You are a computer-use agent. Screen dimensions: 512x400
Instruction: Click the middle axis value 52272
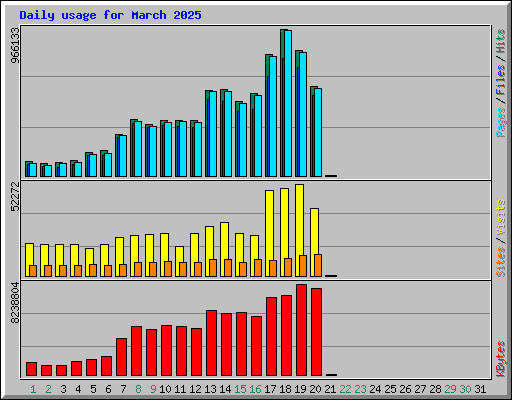[x=15, y=196]
